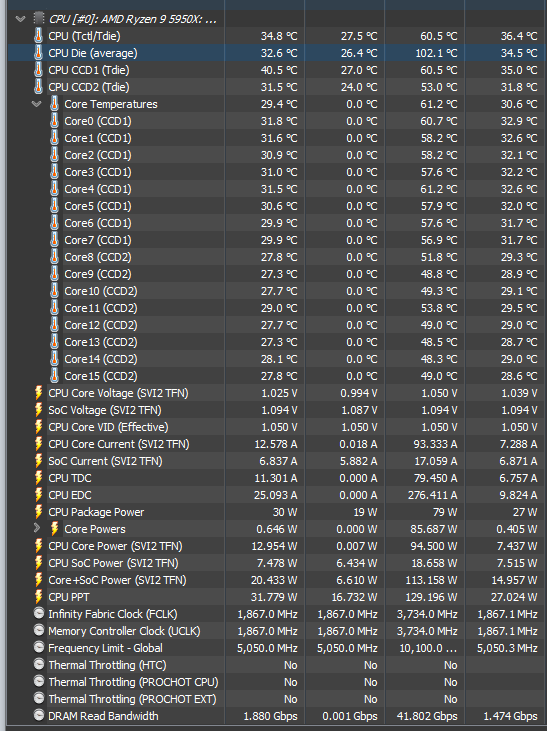Click lightning icon of CPU Core Voltage (SVI2 TFN)
This screenshot has width=547, height=731.
click(39, 393)
